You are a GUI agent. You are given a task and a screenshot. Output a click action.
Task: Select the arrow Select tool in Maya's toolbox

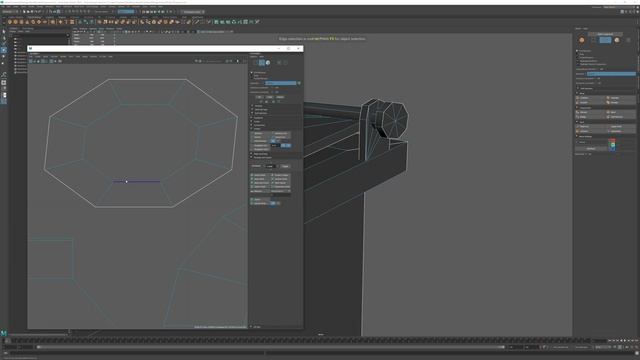coord(4,31)
